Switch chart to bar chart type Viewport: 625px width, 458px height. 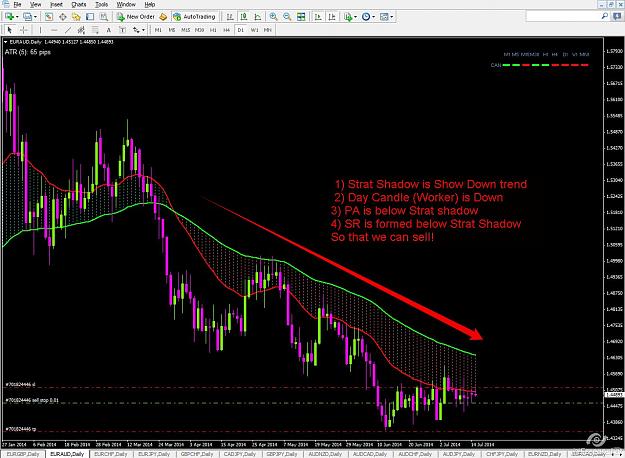pos(230,17)
